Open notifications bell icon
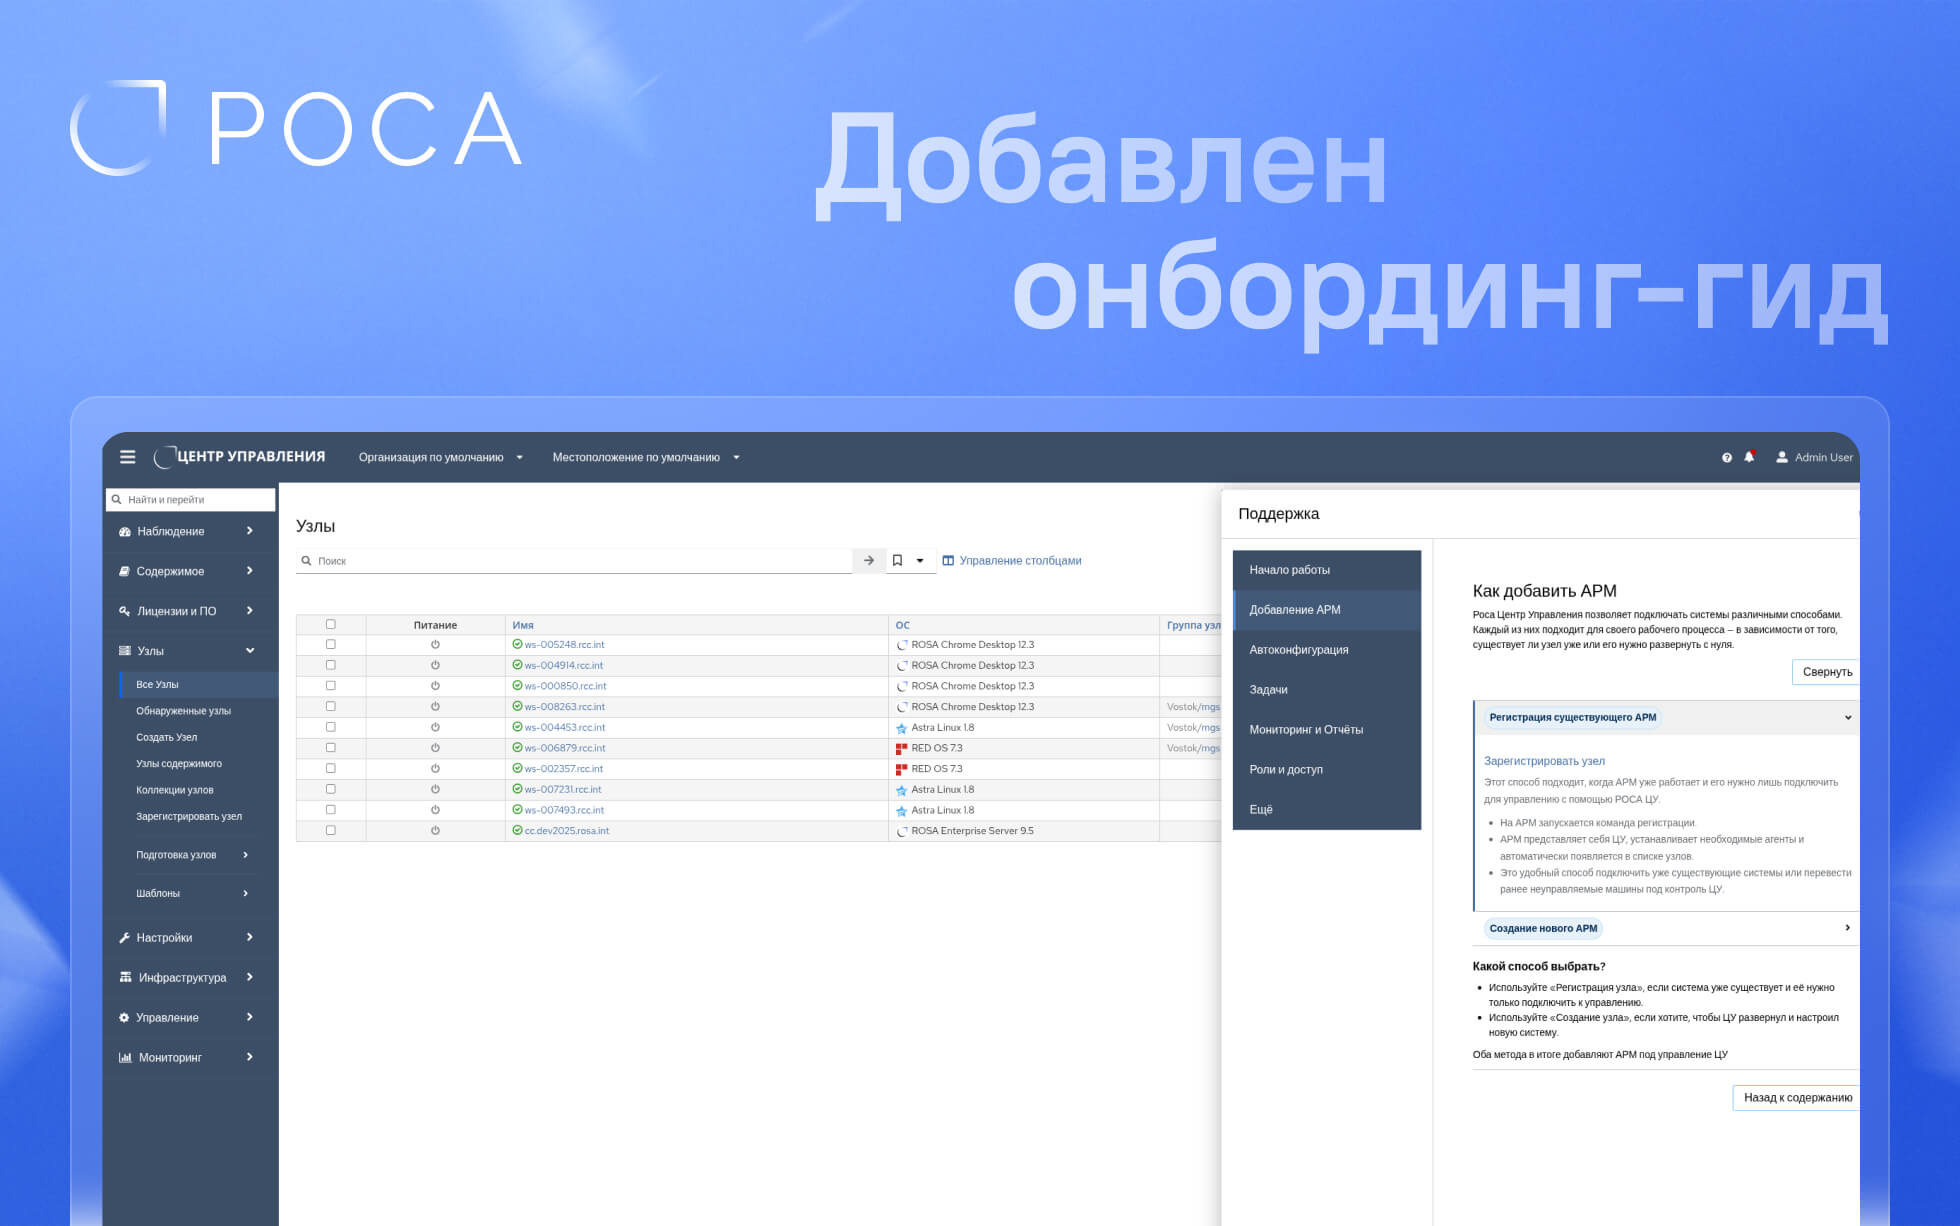1960x1226 pixels. pyautogui.click(x=1749, y=457)
